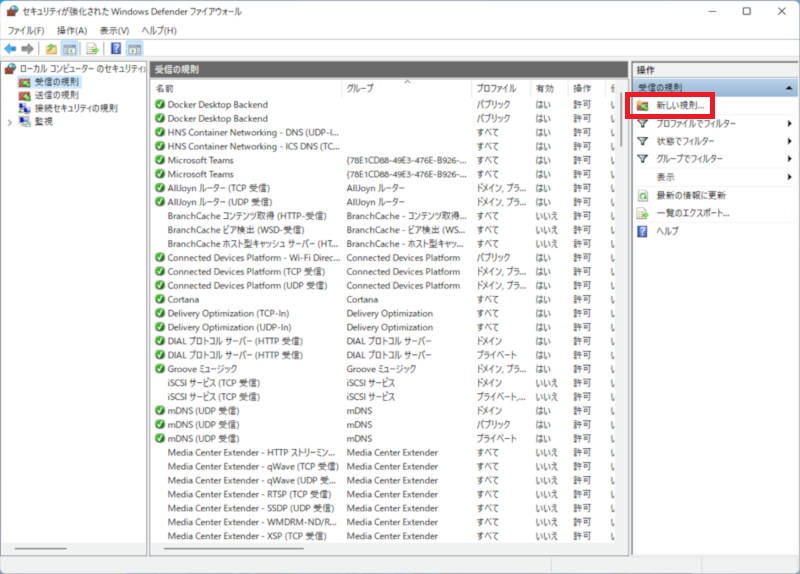Sort by the 操作 column header
Screen dimensions: 800x574
[x=587, y=88]
